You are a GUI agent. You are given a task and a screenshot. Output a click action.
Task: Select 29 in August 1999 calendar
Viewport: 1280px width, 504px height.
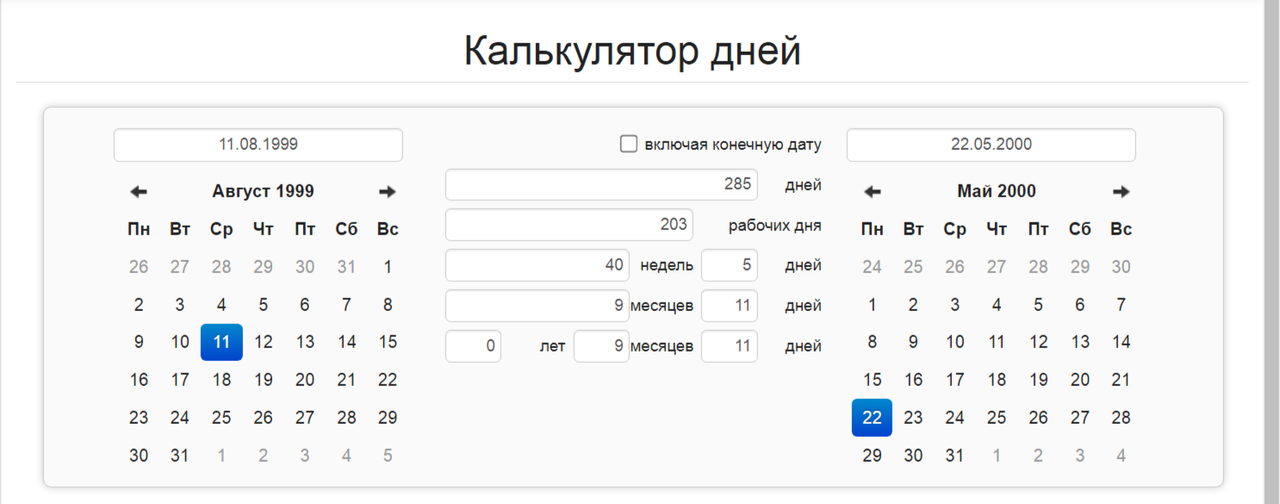pos(388,418)
